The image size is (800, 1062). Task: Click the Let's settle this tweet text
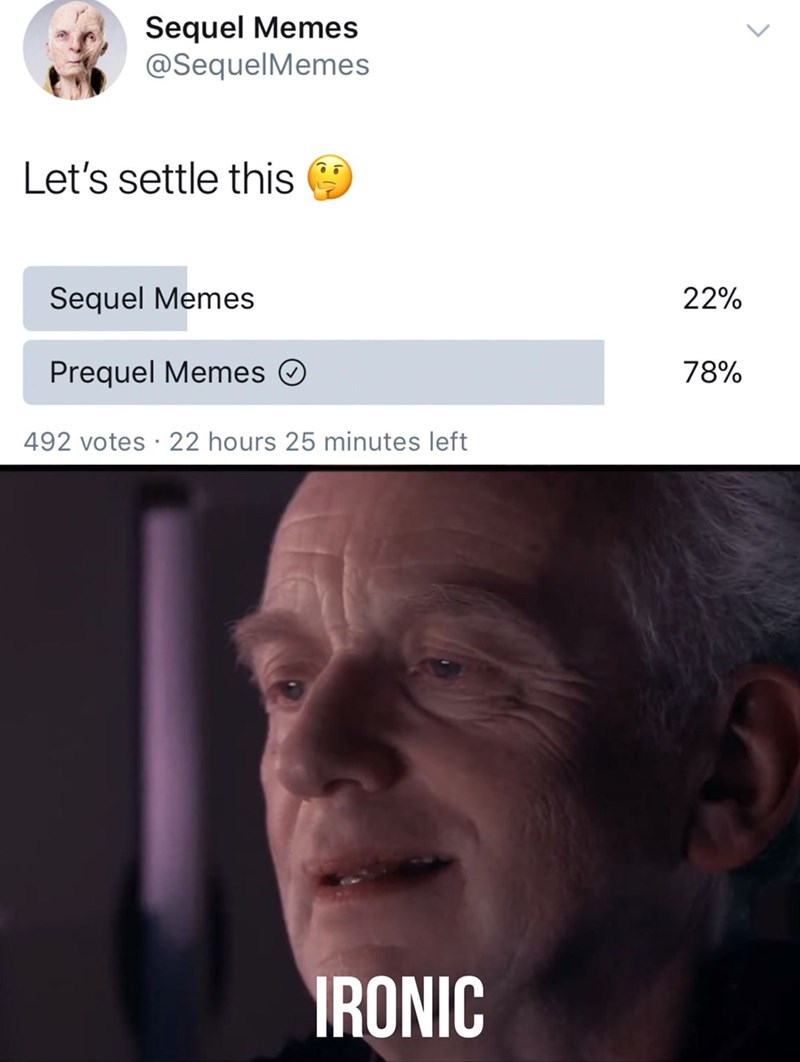coord(159,179)
